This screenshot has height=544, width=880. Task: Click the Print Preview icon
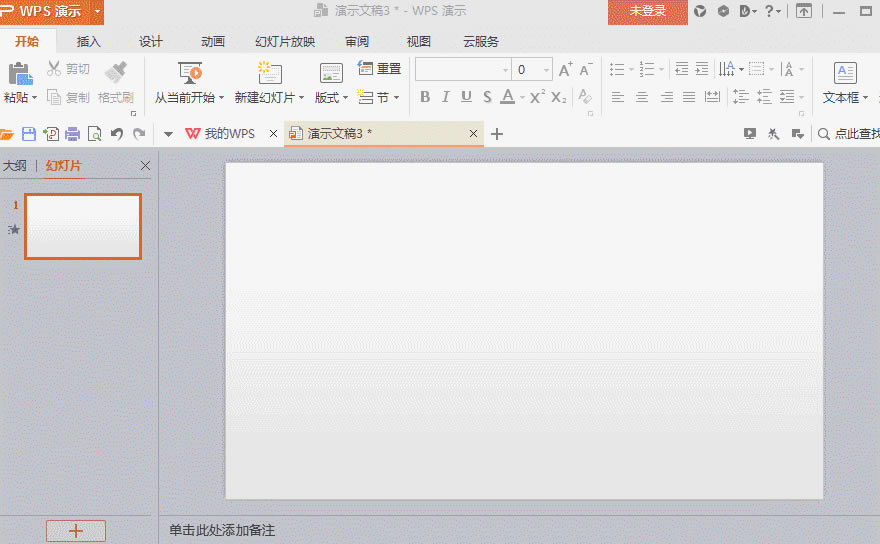(95, 134)
